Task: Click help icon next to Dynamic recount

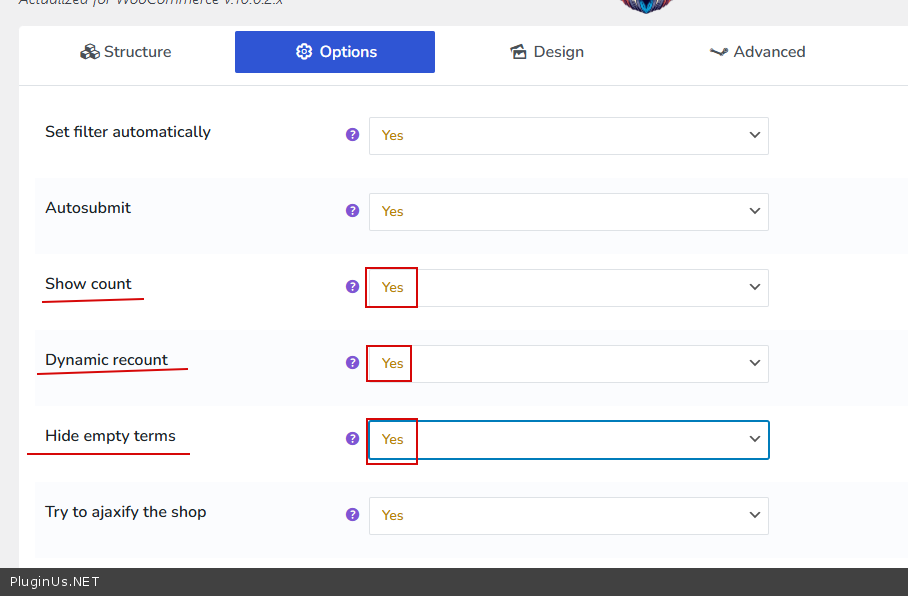Action: [352, 362]
